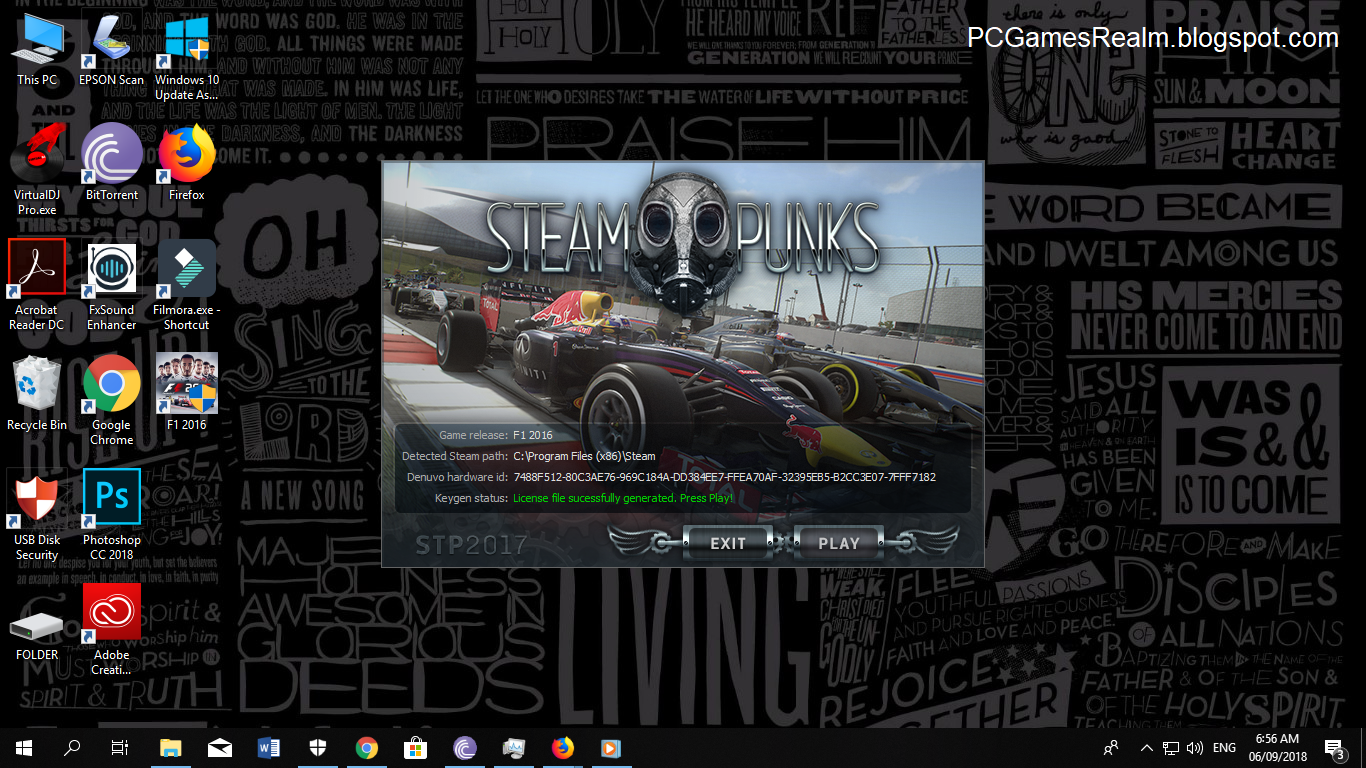Expand the hidden tray icons chevron

point(1146,748)
